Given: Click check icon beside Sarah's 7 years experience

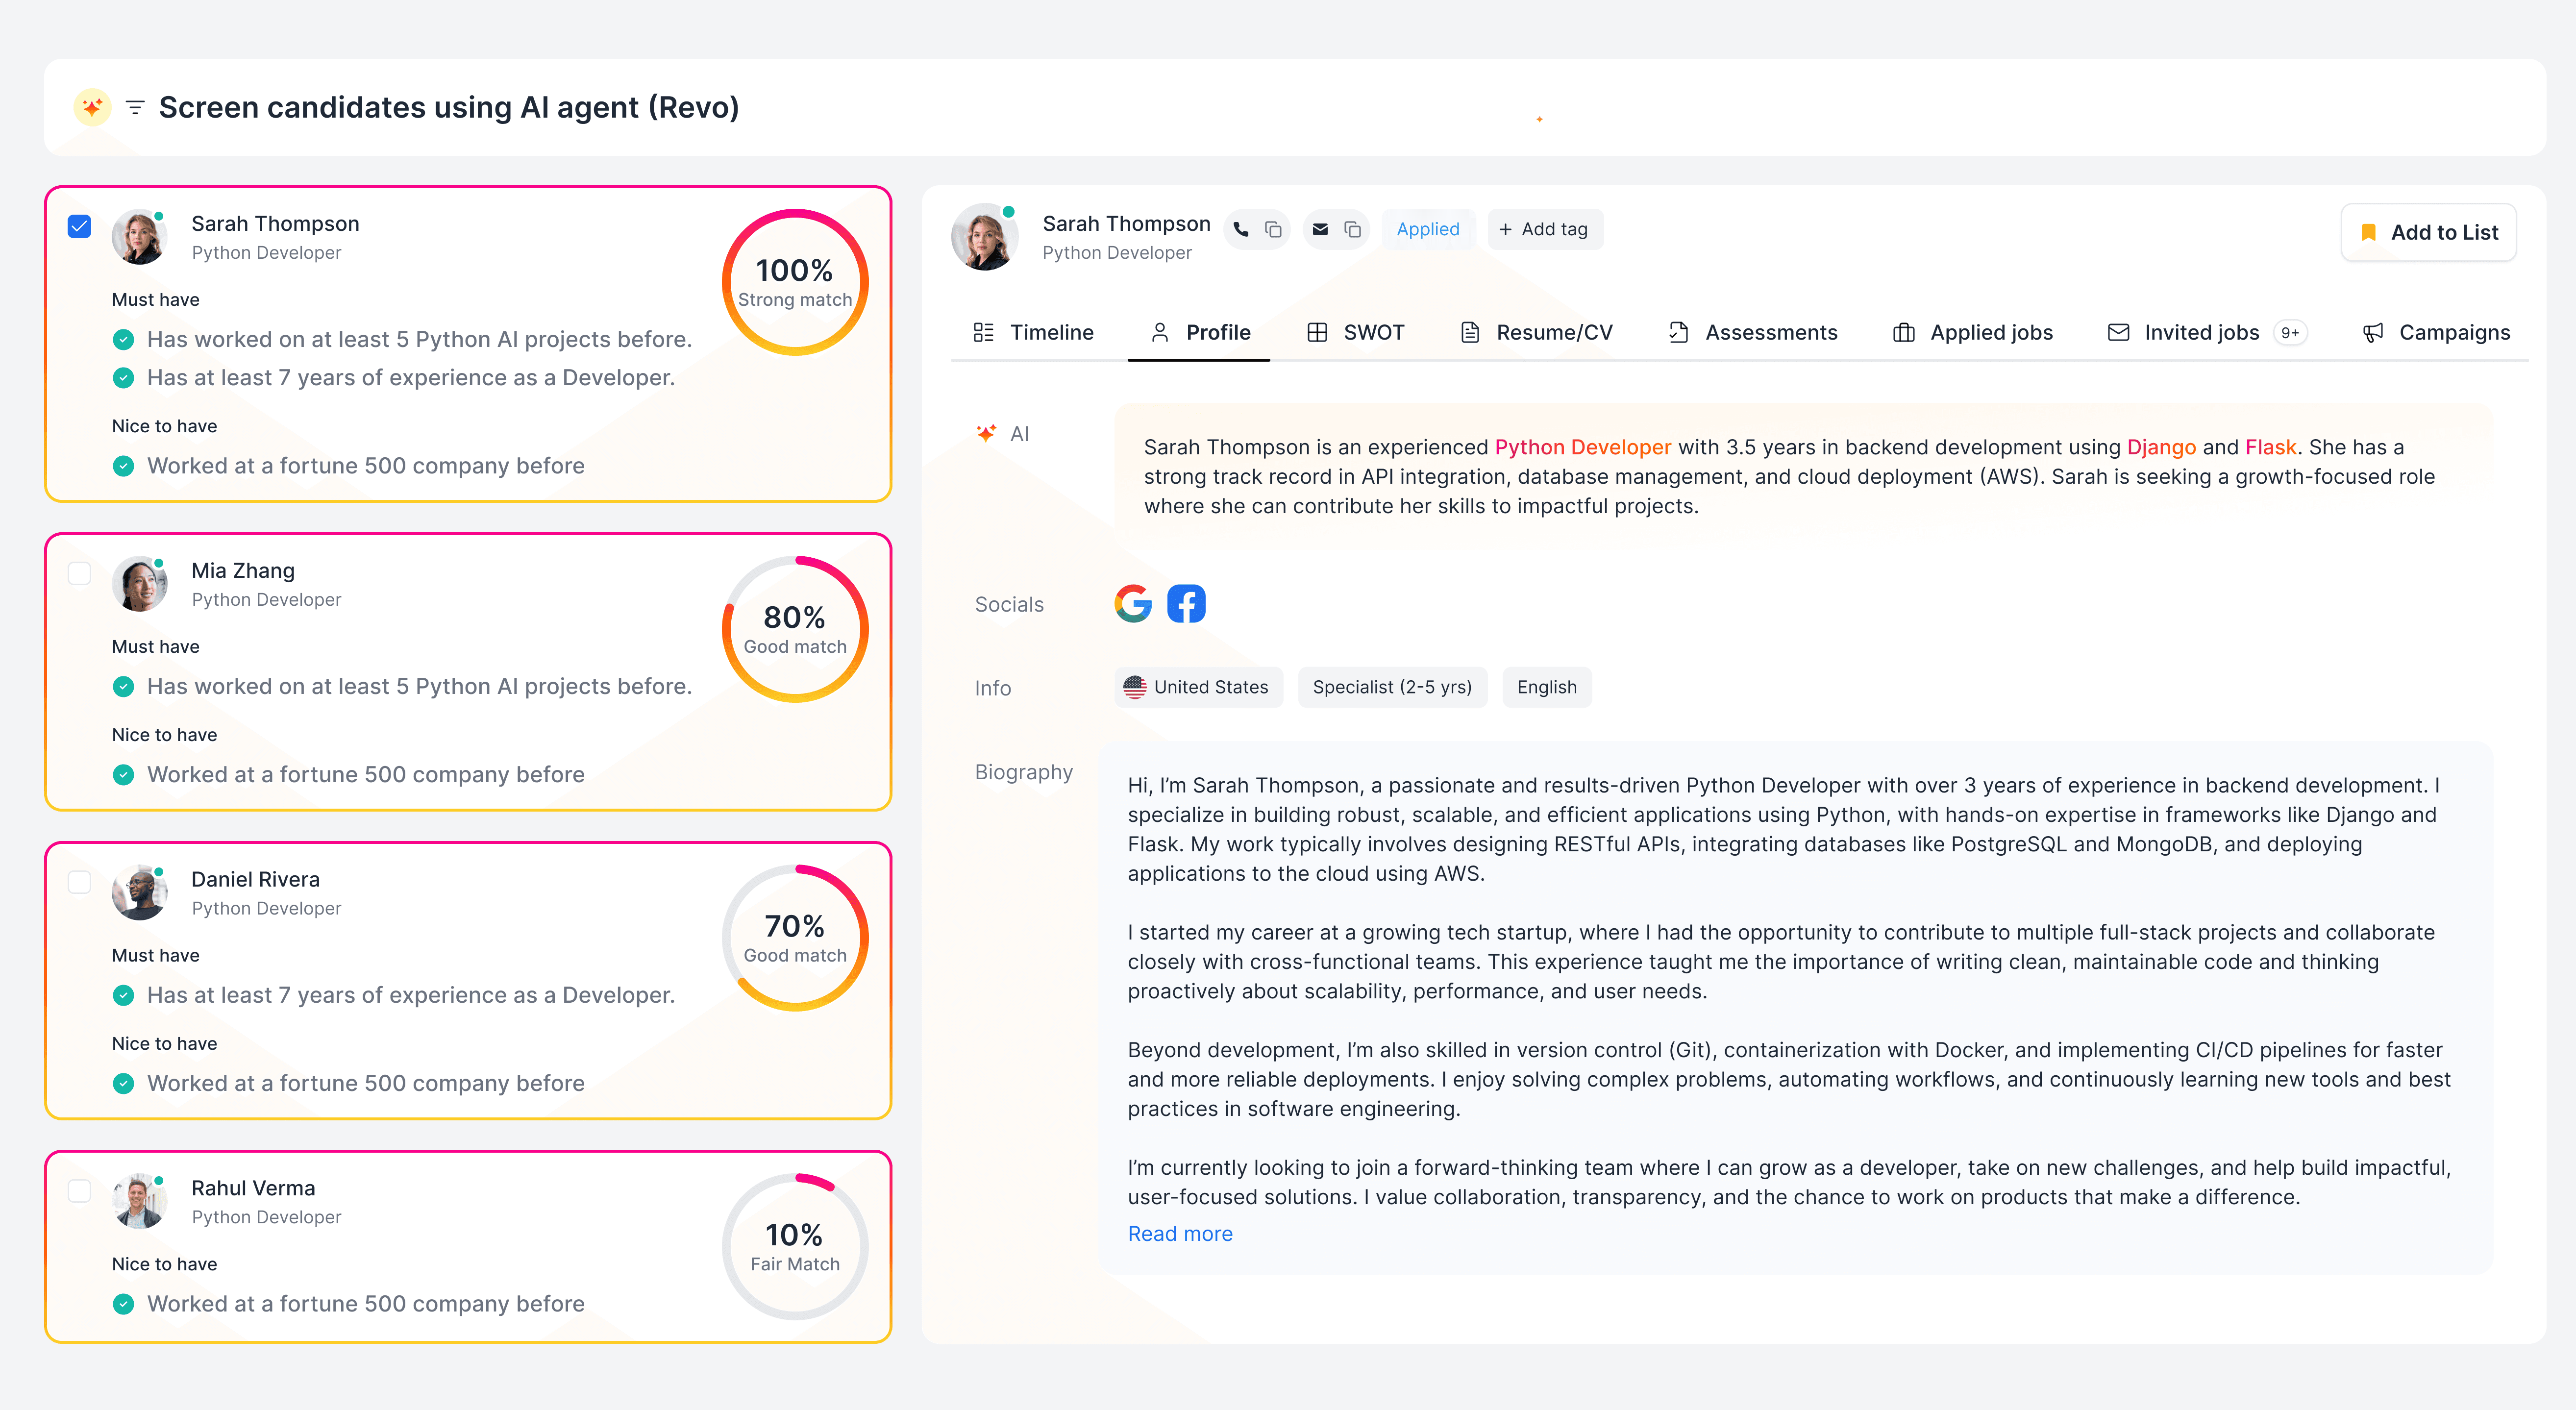Looking at the screenshot, I should point(123,378).
